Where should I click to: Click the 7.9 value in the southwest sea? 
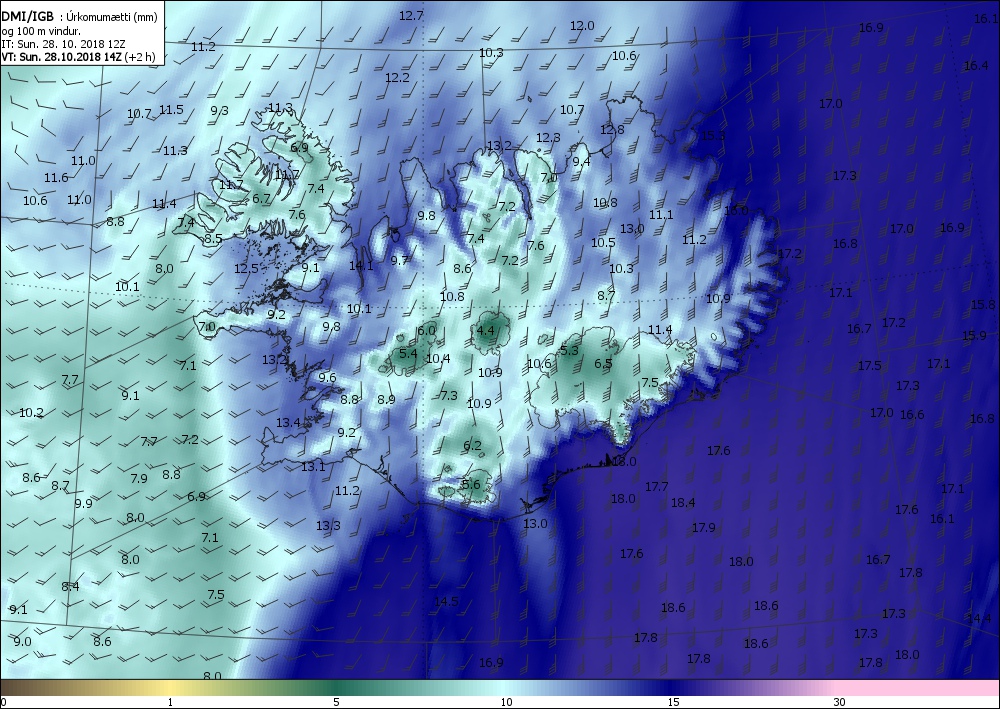(x=138, y=478)
